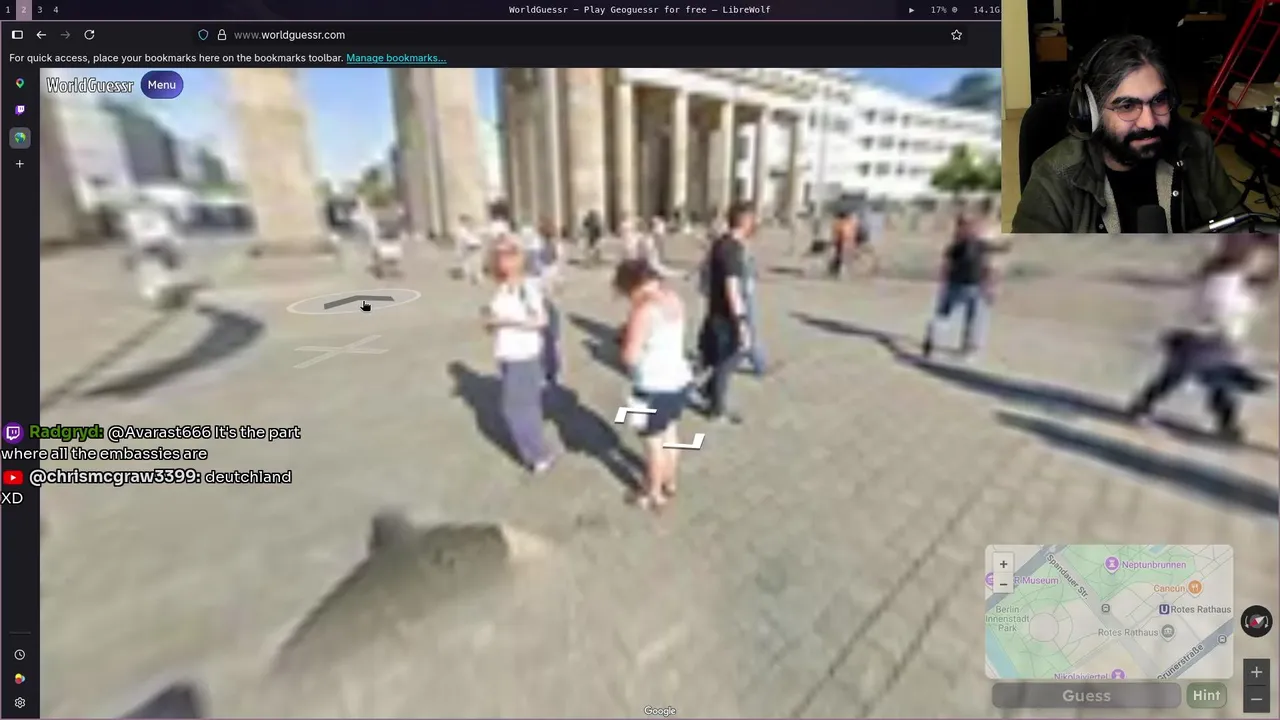Click the WorldGuessr logo text

click(x=90, y=86)
